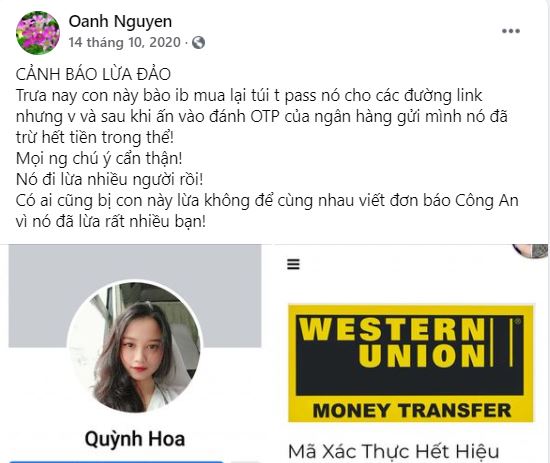Open the hamburger menu above Western Union logo

[293, 264]
